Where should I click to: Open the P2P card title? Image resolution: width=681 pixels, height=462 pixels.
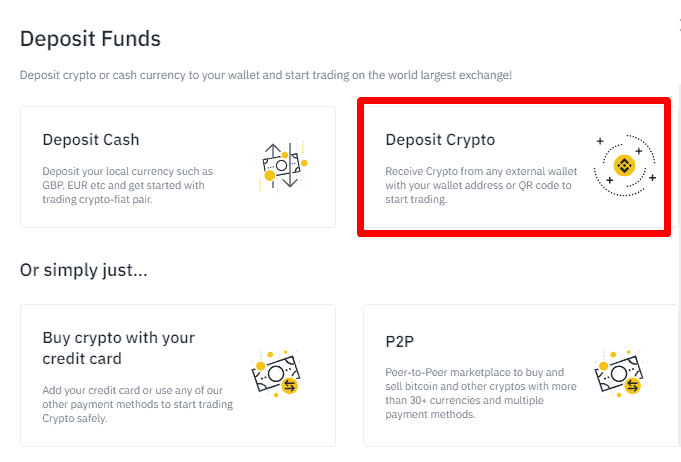tap(400, 338)
